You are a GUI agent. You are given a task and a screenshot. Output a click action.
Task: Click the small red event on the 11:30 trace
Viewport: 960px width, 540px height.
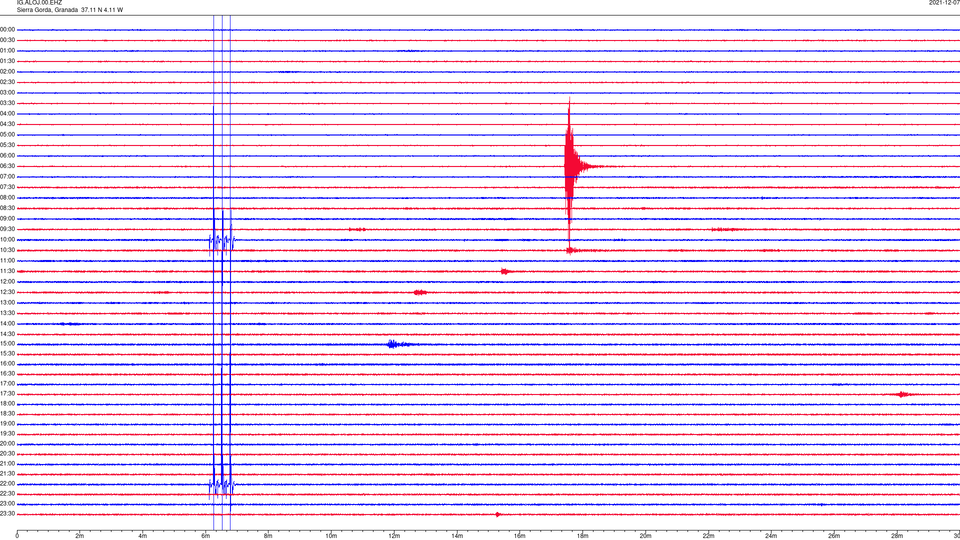pos(504,271)
